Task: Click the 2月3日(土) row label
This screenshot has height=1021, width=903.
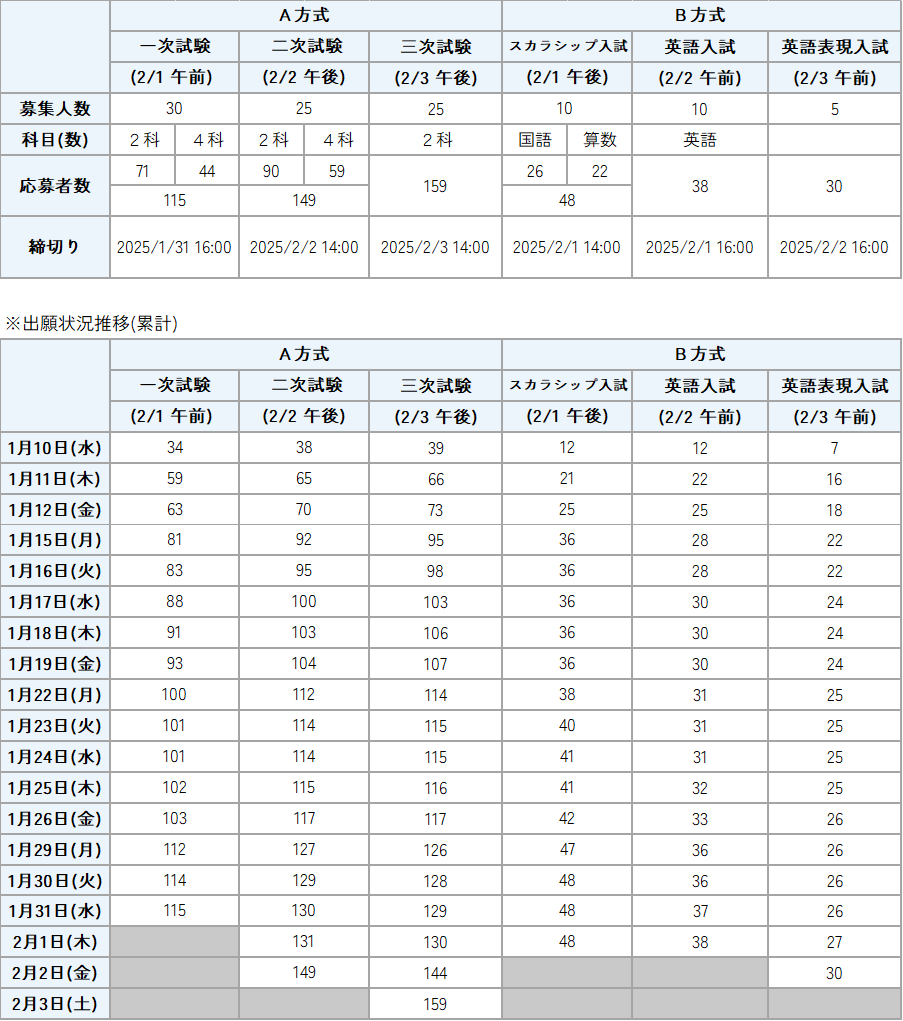Action: click(55, 1004)
